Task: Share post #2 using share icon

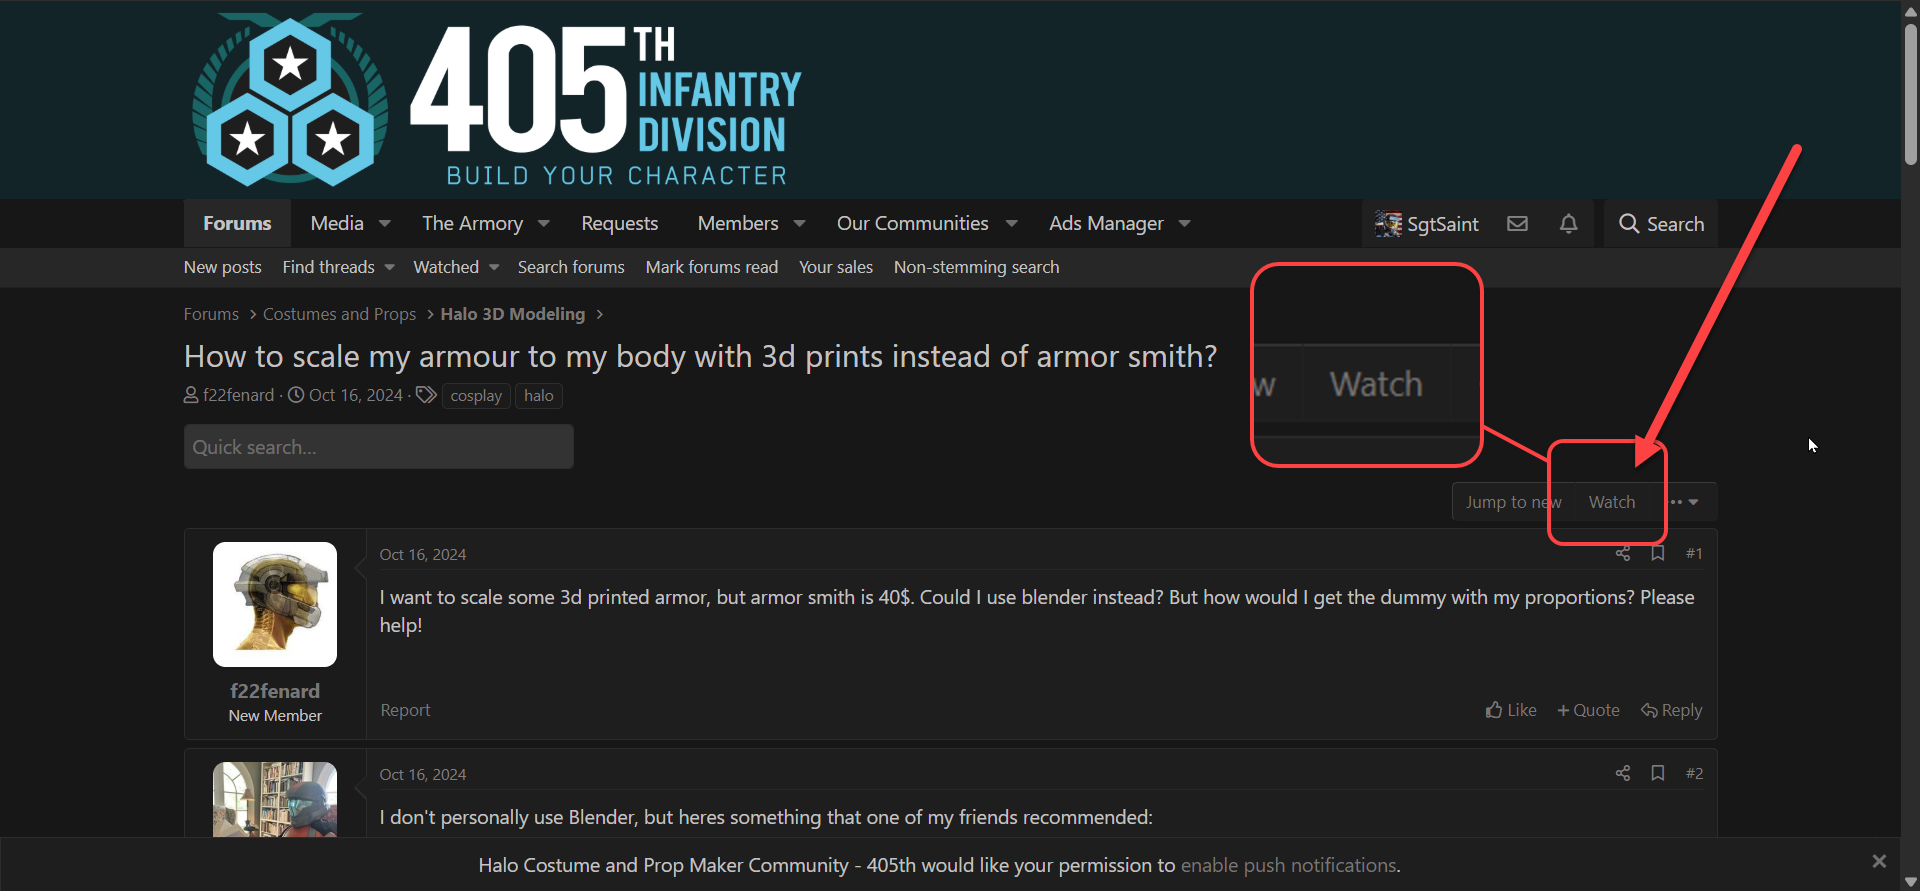Action: [x=1622, y=773]
